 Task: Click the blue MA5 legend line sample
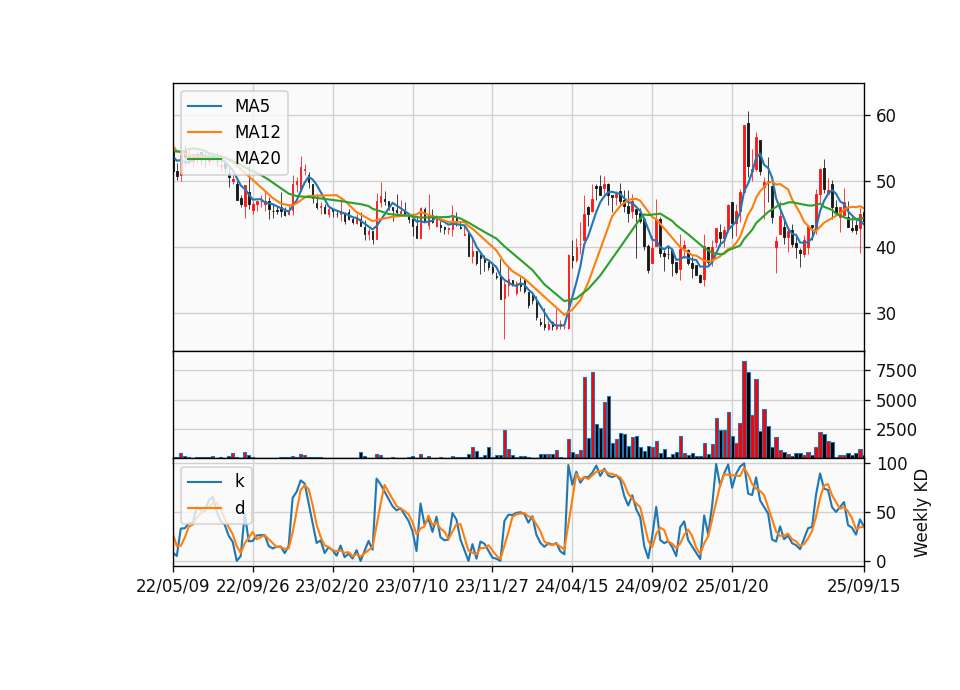click(x=204, y=106)
